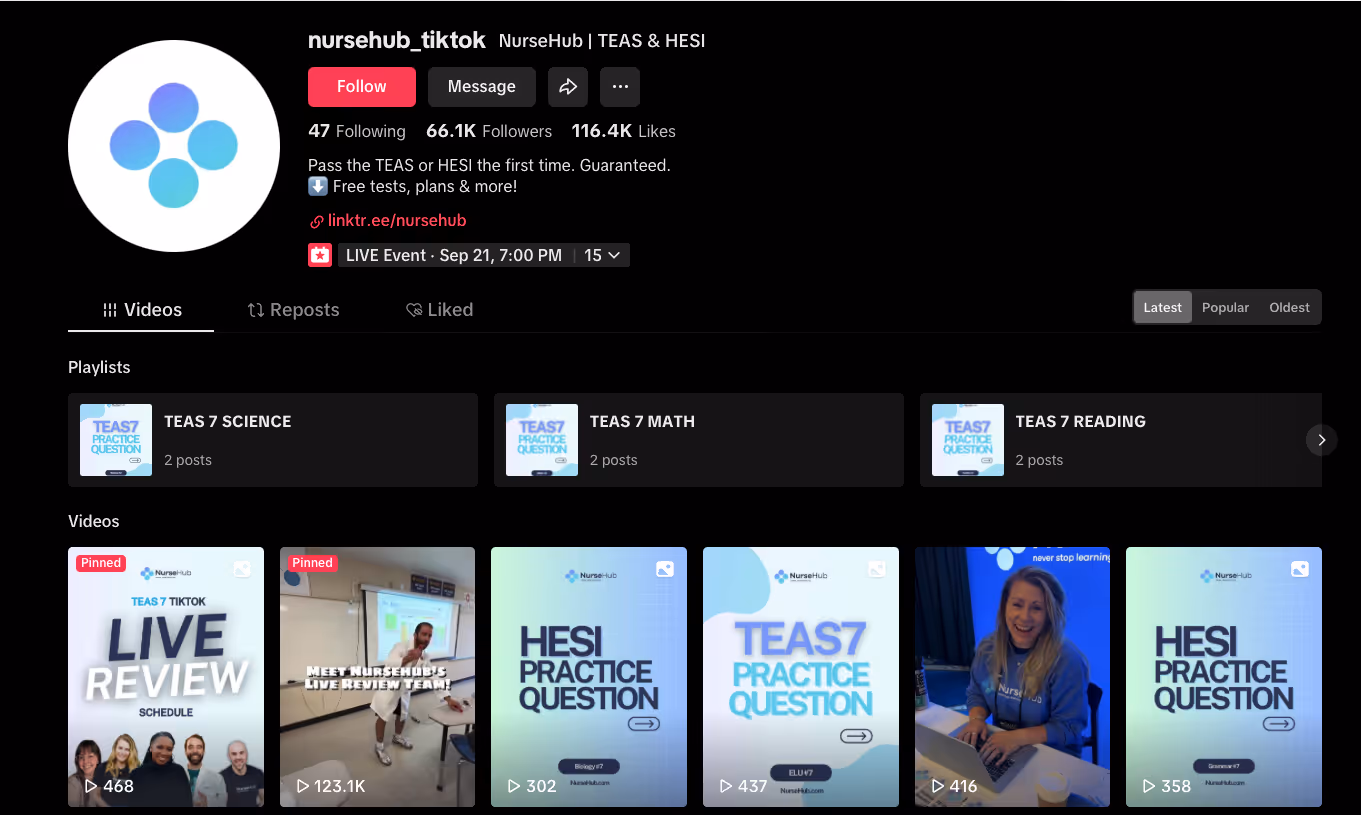Click the photo post icon on HESI Grammar video

[1300, 569]
